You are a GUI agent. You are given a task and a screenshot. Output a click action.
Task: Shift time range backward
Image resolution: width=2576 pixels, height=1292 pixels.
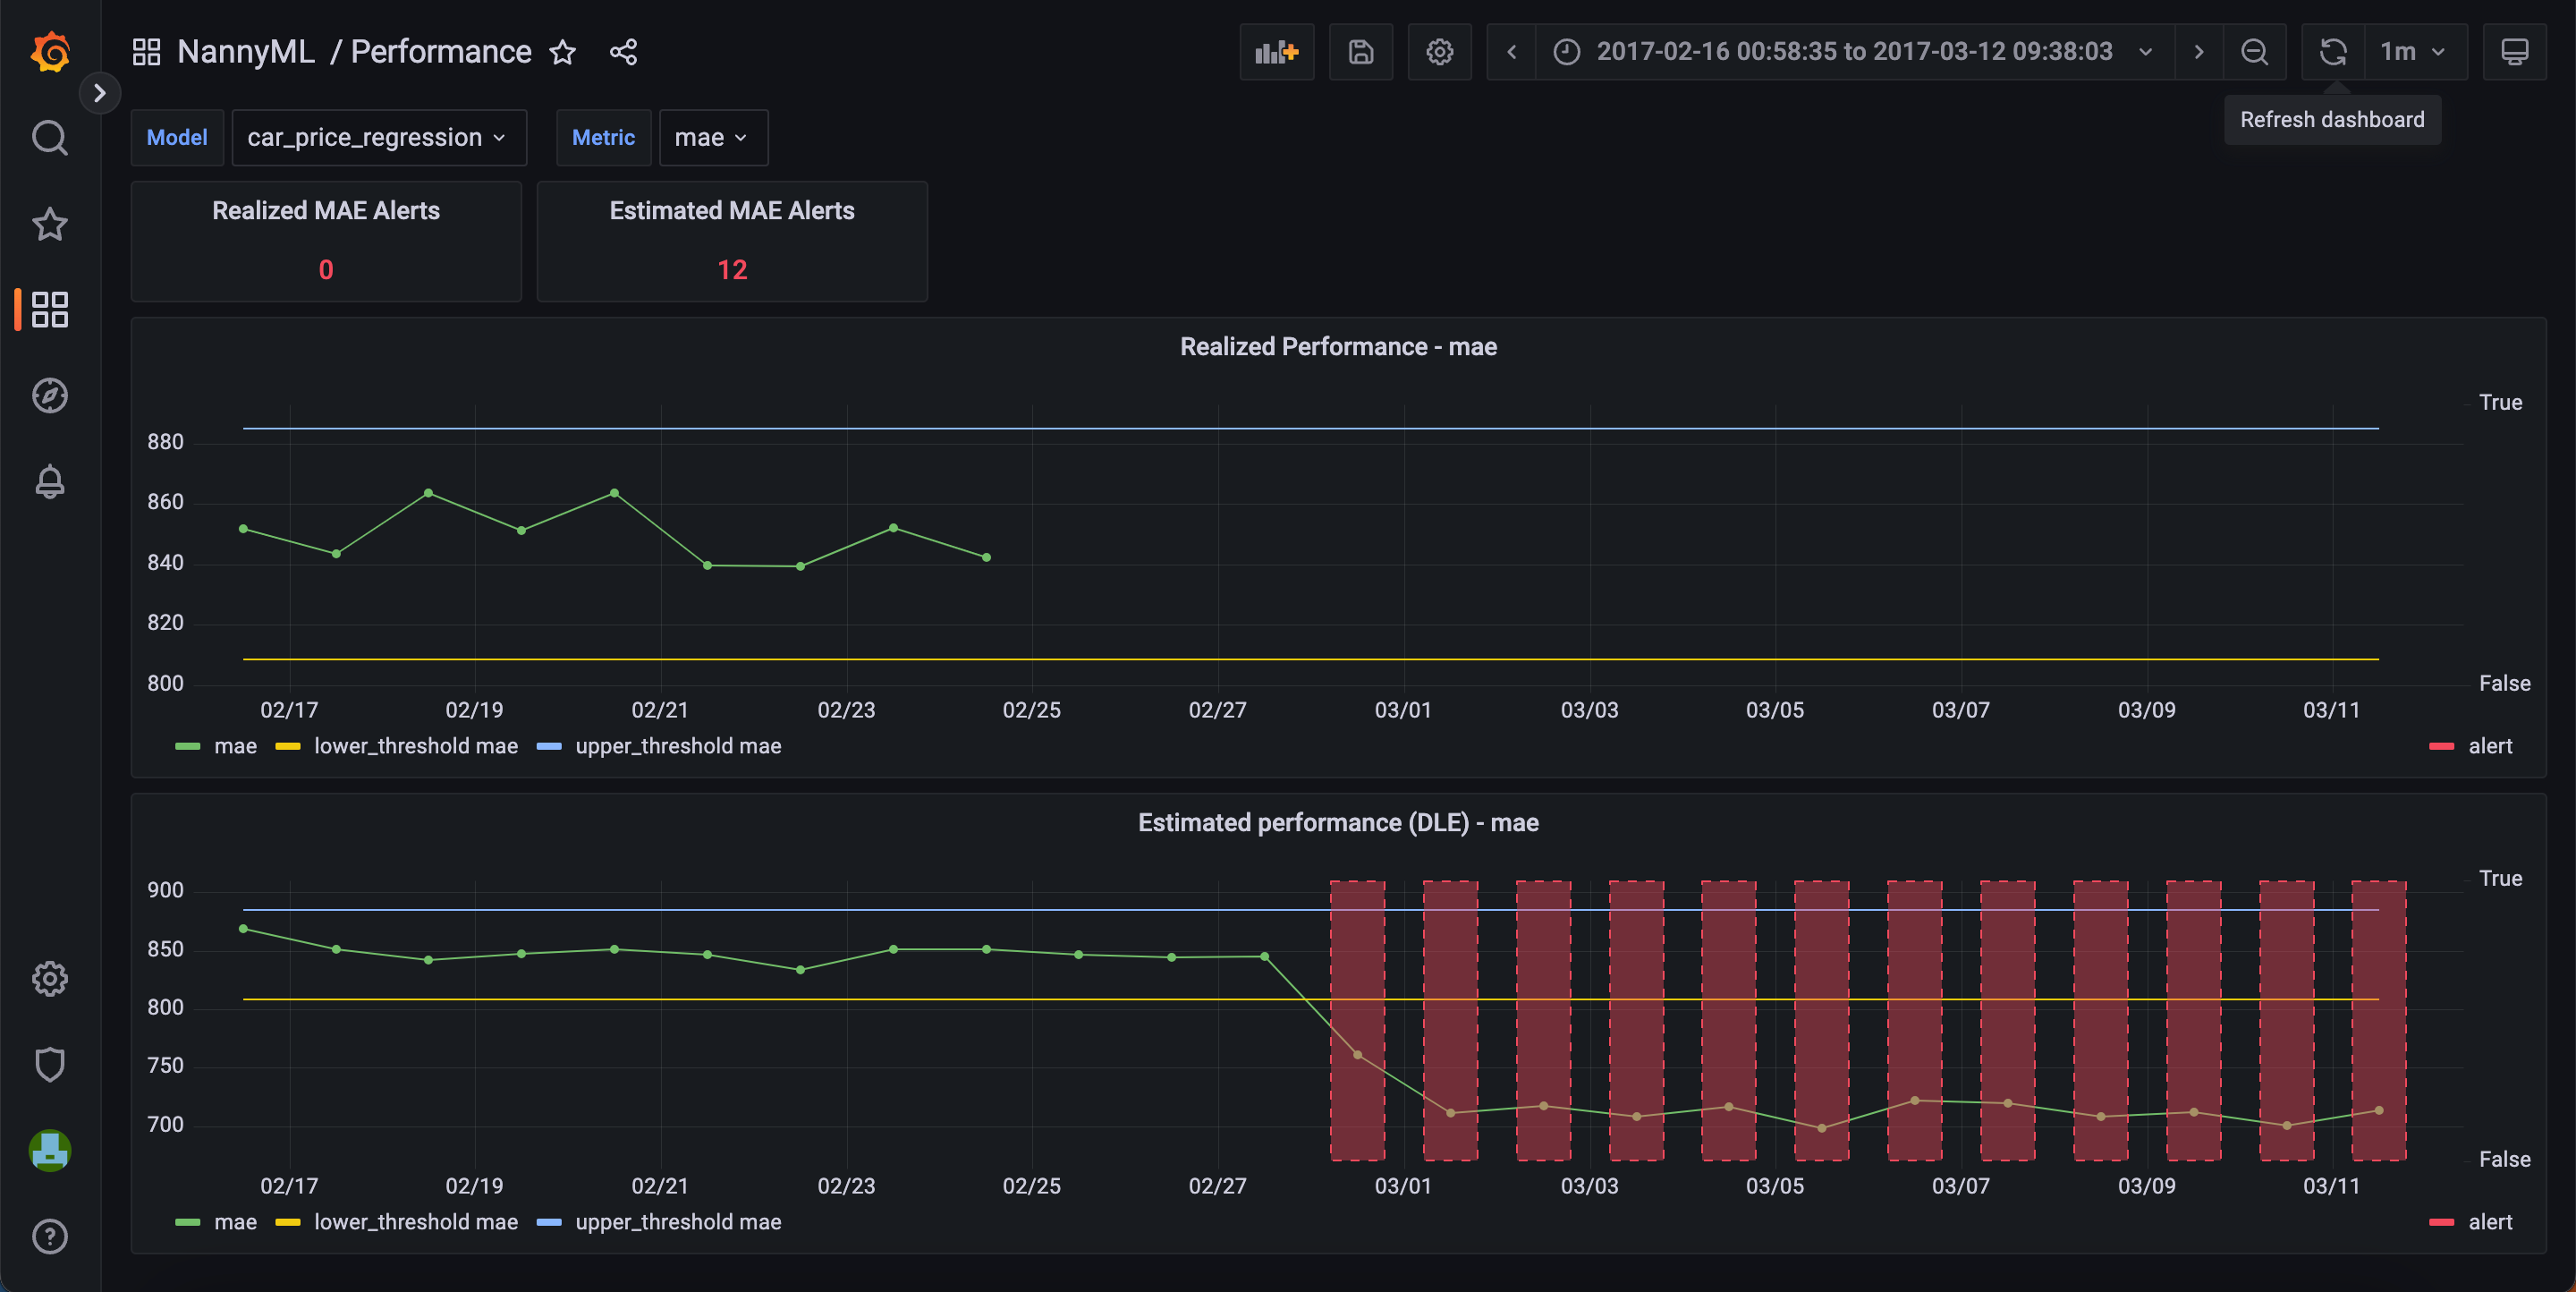1512,52
